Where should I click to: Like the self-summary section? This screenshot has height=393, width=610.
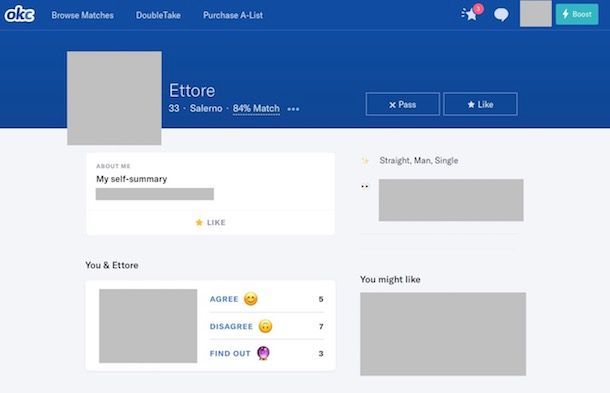pos(210,222)
